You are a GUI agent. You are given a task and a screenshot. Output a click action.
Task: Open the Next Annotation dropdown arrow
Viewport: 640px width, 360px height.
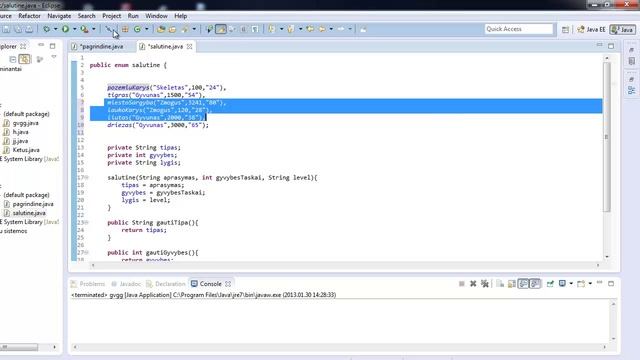point(281,29)
